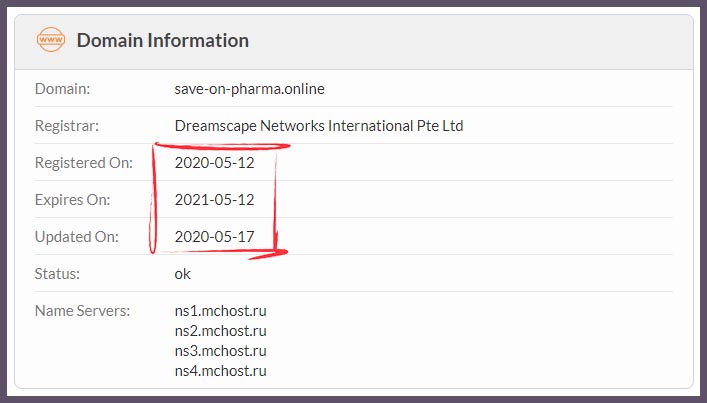Click the ns2.mchost.ru name server
The width and height of the screenshot is (707, 403).
tap(220, 331)
